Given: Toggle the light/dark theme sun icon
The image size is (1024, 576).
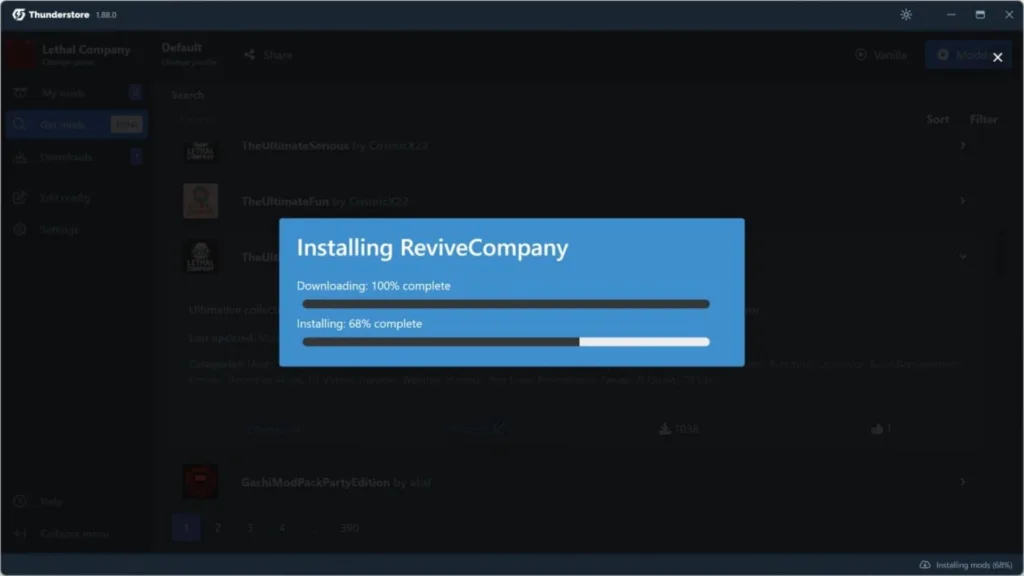Looking at the screenshot, I should coord(906,15).
